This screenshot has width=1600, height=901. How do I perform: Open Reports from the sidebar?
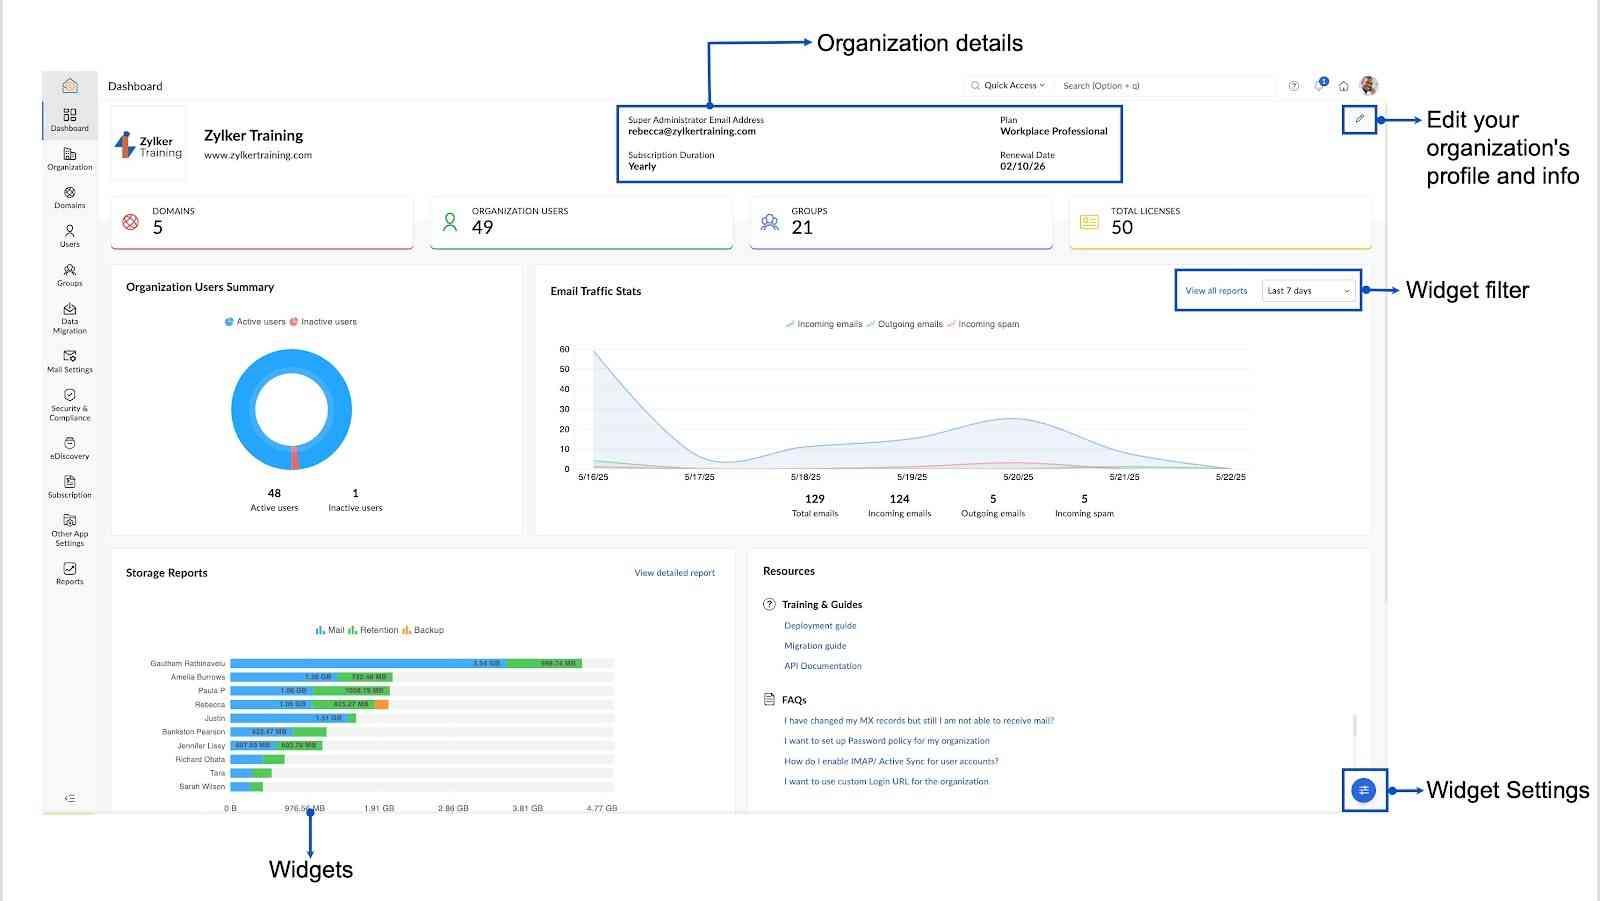coord(69,573)
